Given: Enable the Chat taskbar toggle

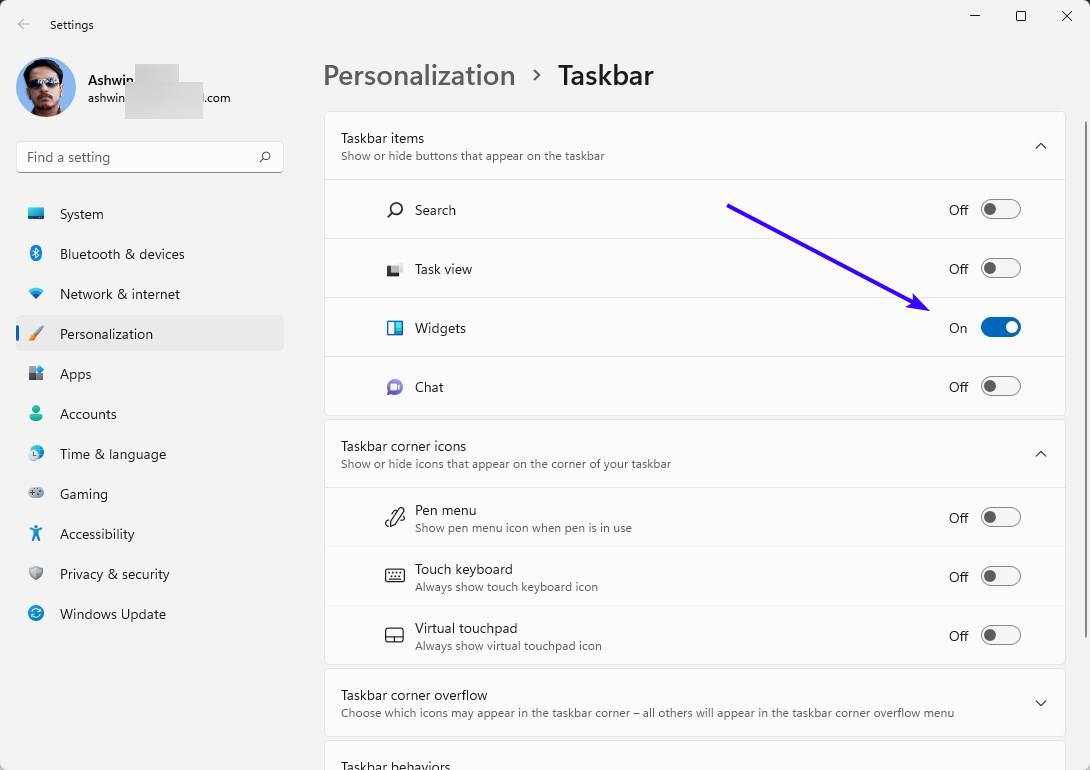Looking at the screenshot, I should point(1000,386).
